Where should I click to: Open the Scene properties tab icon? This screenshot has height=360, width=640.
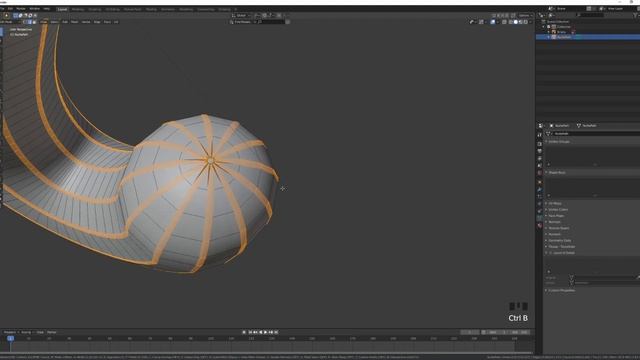(540, 166)
